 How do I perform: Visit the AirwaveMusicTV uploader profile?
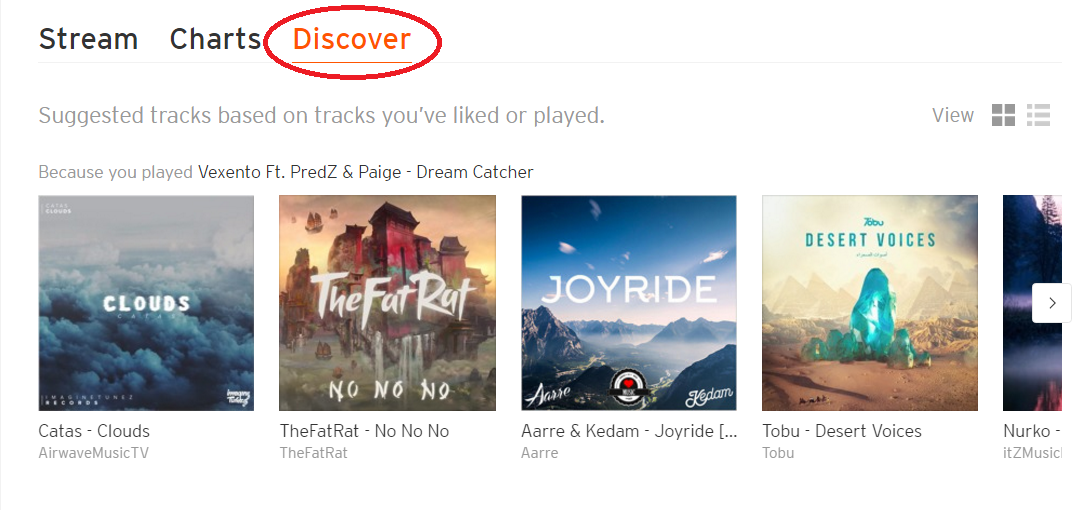[x=93, y=453]
